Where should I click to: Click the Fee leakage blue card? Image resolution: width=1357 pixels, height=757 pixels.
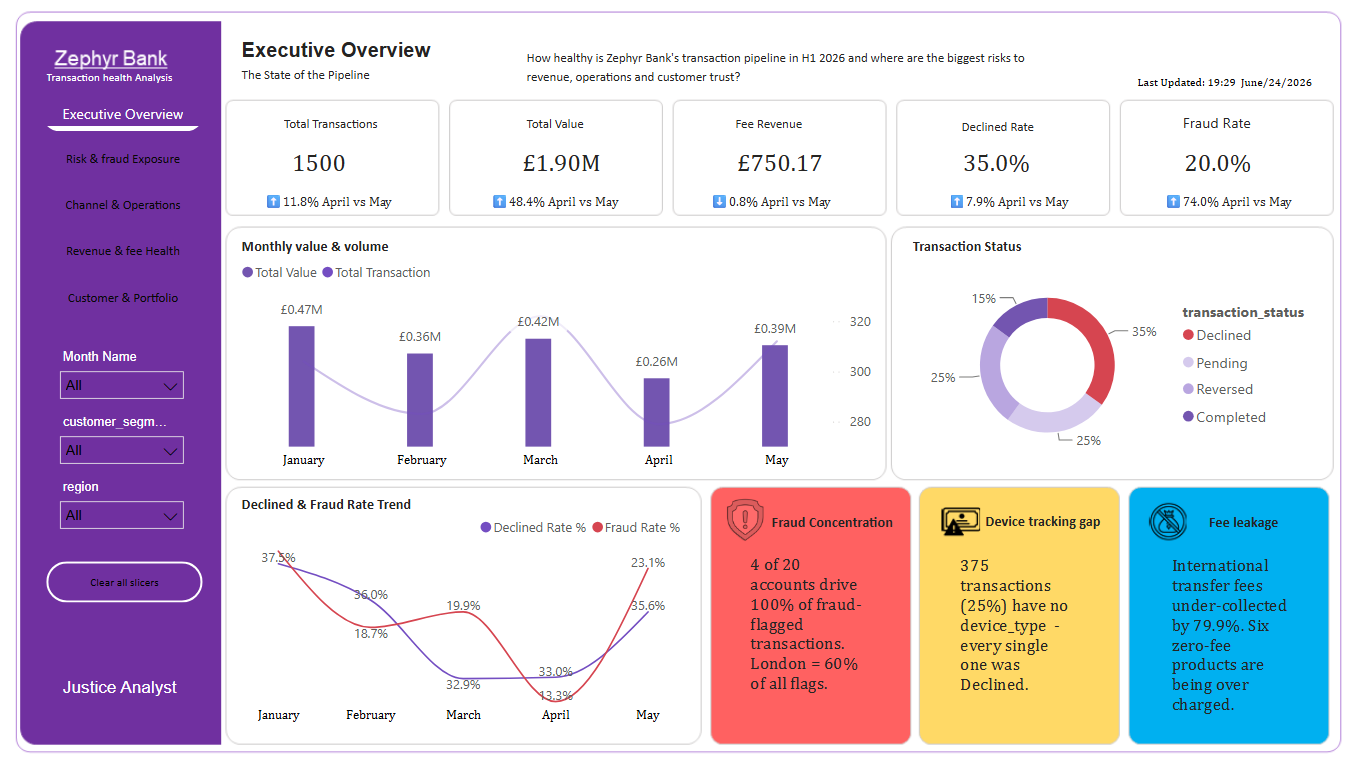[1229, 616]
